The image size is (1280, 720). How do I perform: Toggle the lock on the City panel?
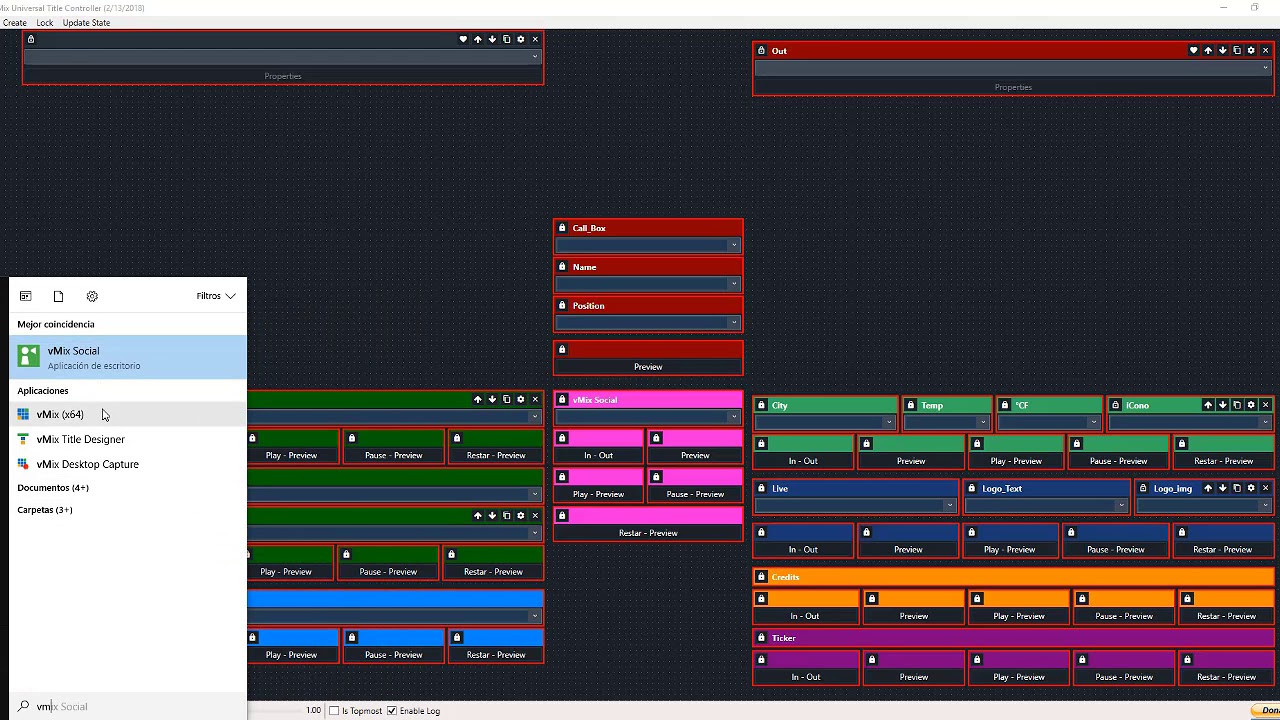[761, 405]
